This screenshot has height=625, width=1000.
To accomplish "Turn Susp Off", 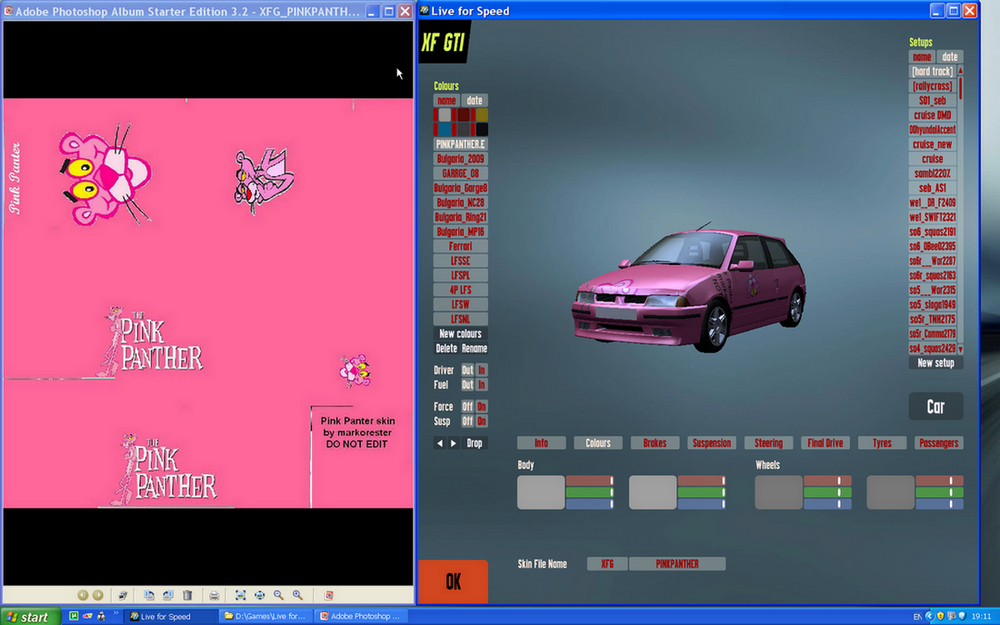I will (467, 421).
